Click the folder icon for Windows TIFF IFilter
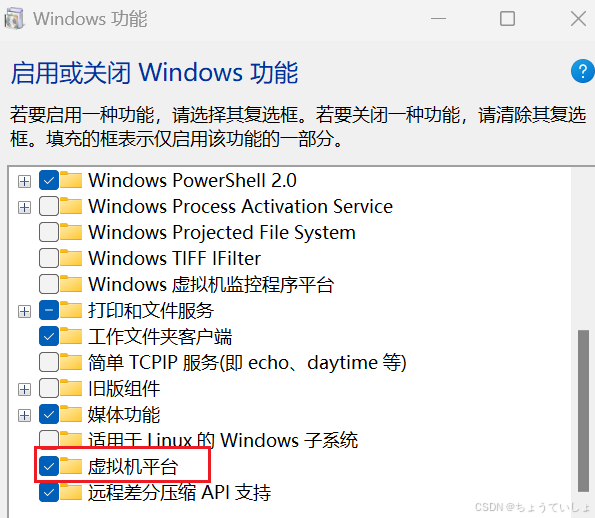The image size is (595, 518). (x=71, y=258)
